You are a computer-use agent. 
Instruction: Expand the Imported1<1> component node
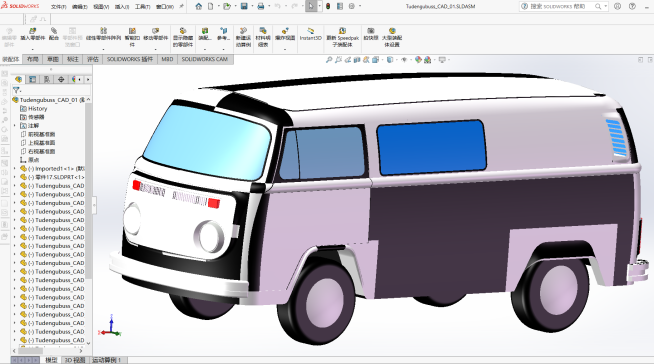15,168
